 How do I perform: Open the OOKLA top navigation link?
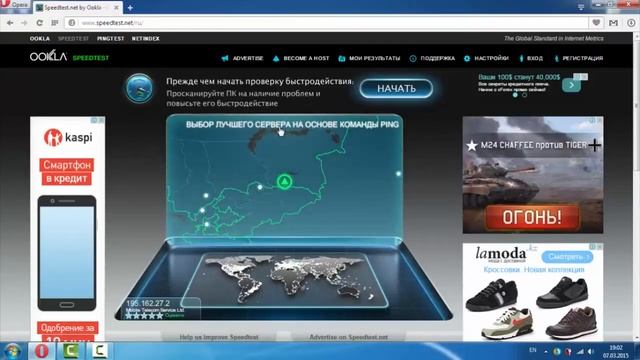(x=40, y=38)
